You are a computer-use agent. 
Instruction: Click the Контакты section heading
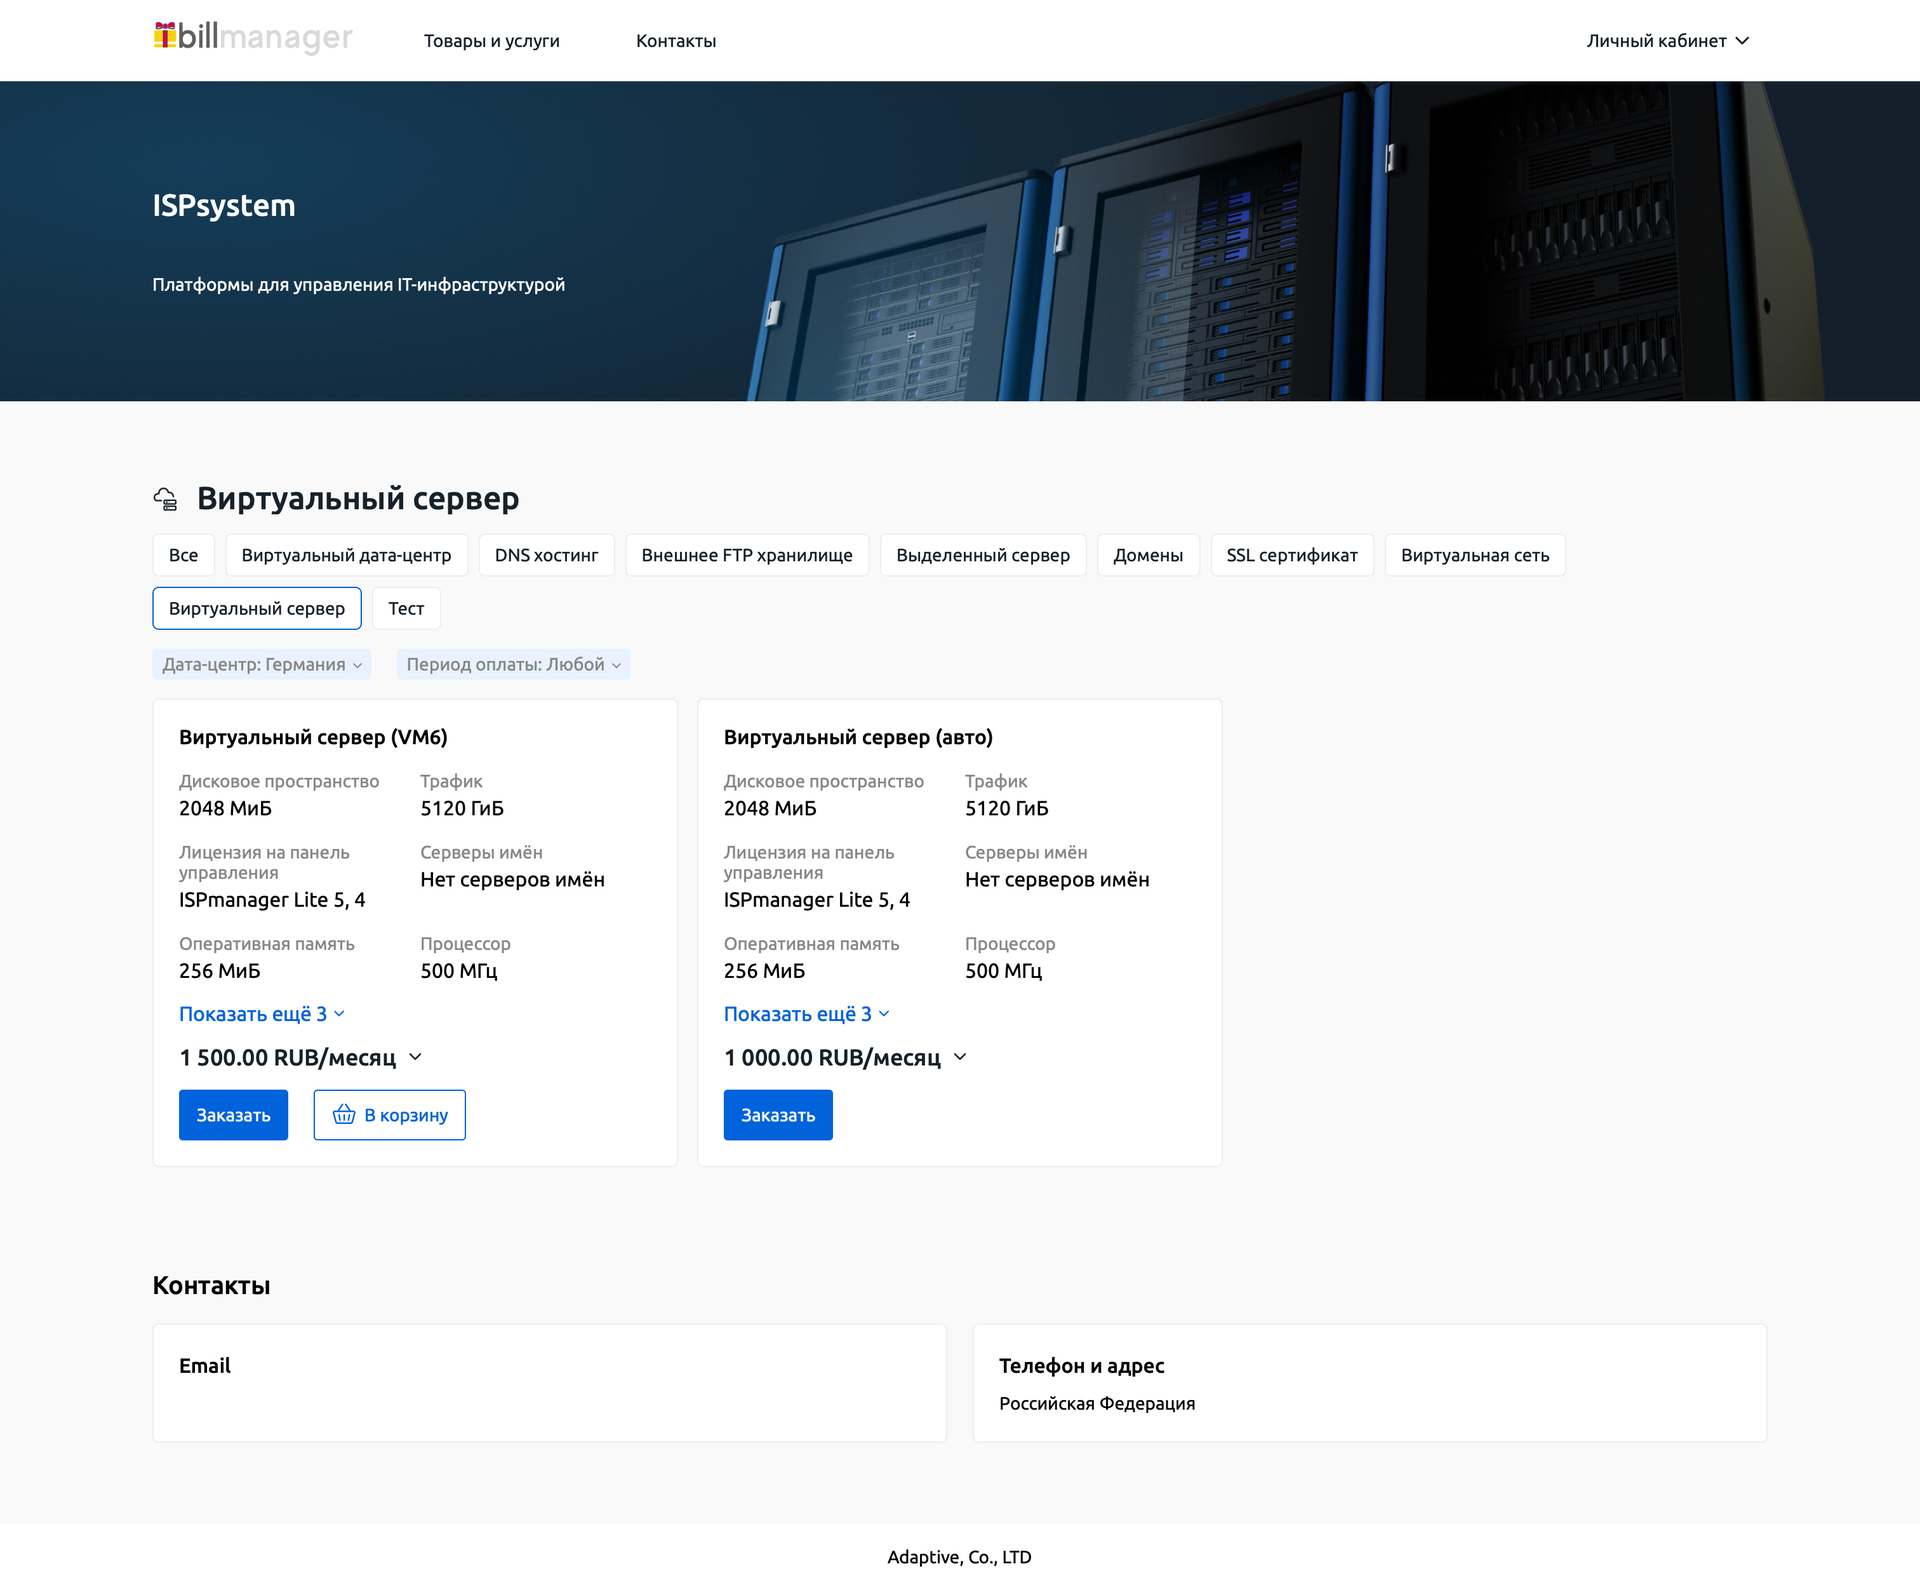point(211,1285)
